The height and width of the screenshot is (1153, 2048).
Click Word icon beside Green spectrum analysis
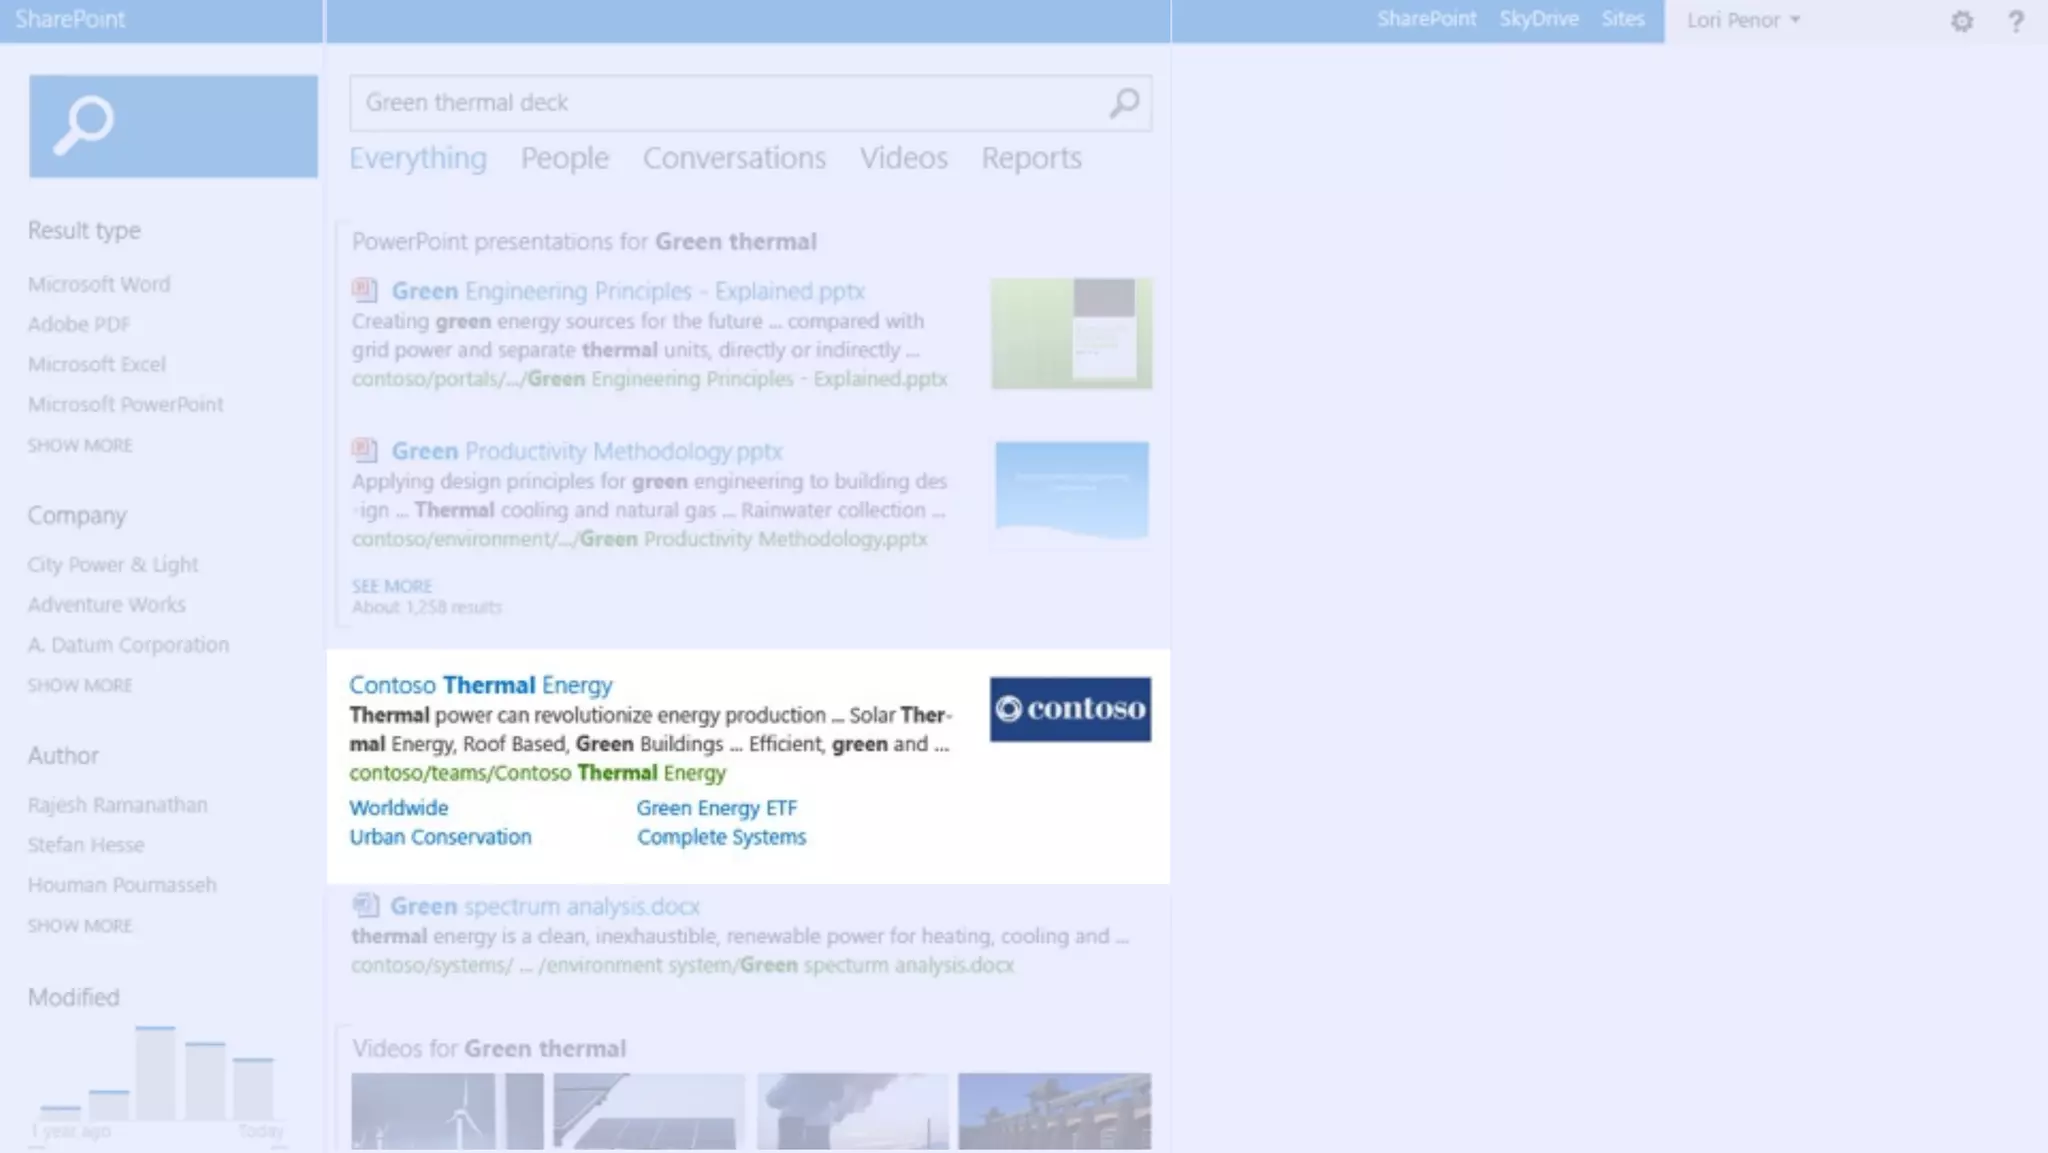tap(365, 906)
